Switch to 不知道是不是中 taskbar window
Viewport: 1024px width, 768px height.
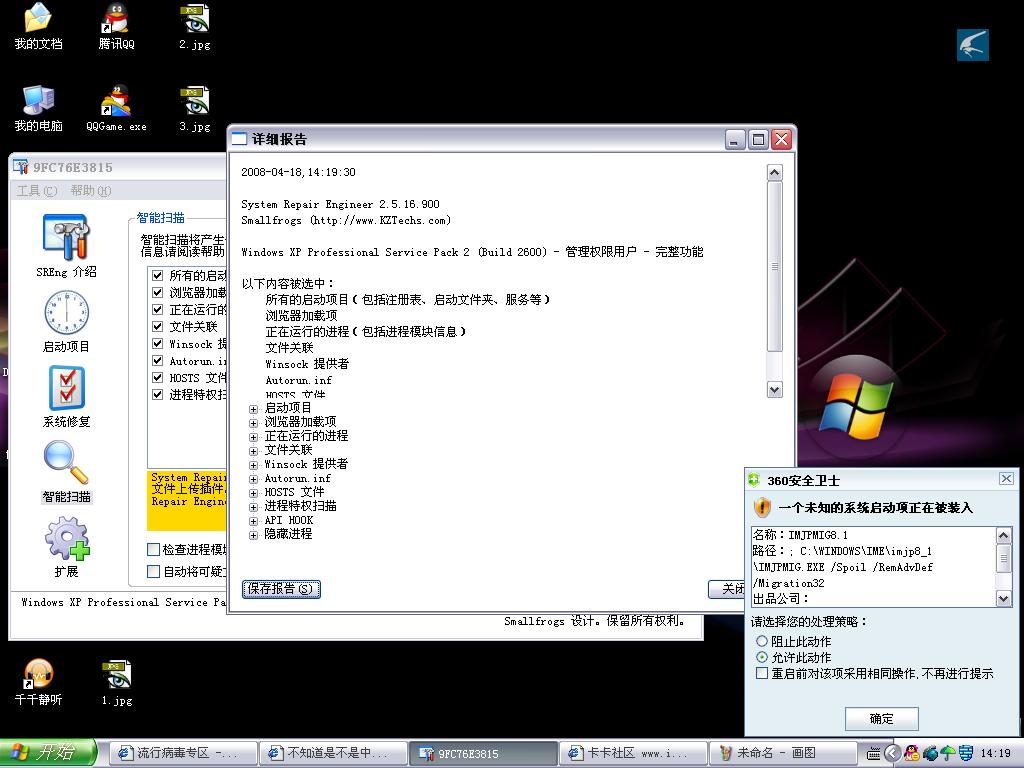(332, 753)
